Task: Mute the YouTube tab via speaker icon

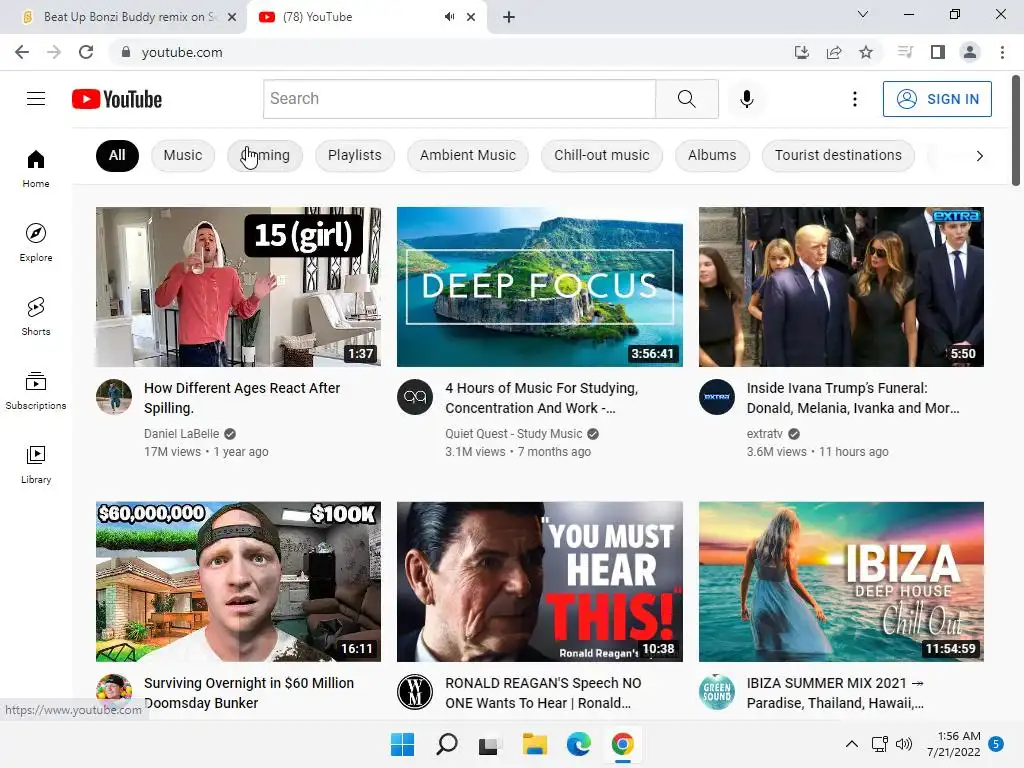Action: 449,17
